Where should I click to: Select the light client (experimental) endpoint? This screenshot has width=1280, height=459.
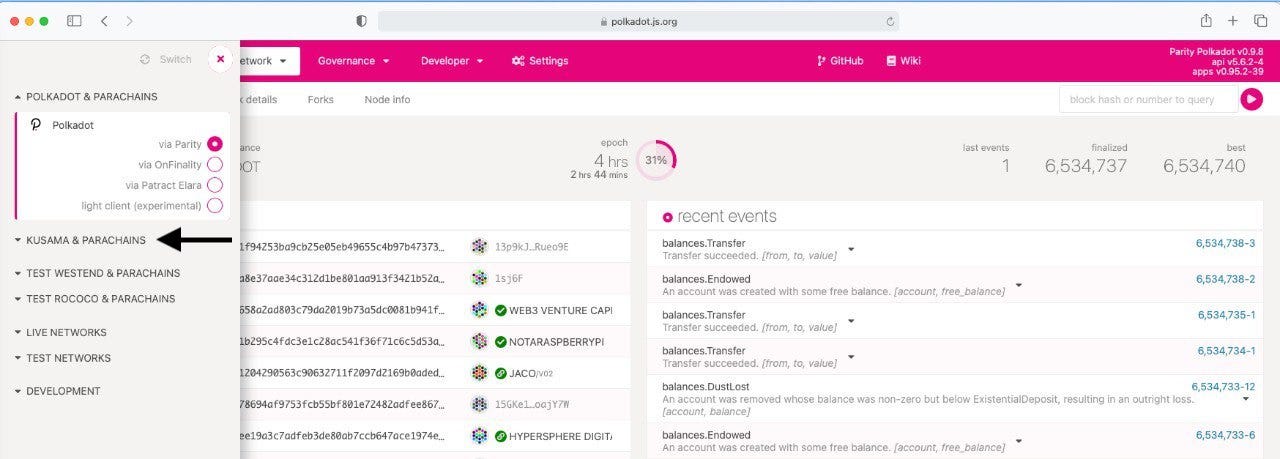pos(214,206)
